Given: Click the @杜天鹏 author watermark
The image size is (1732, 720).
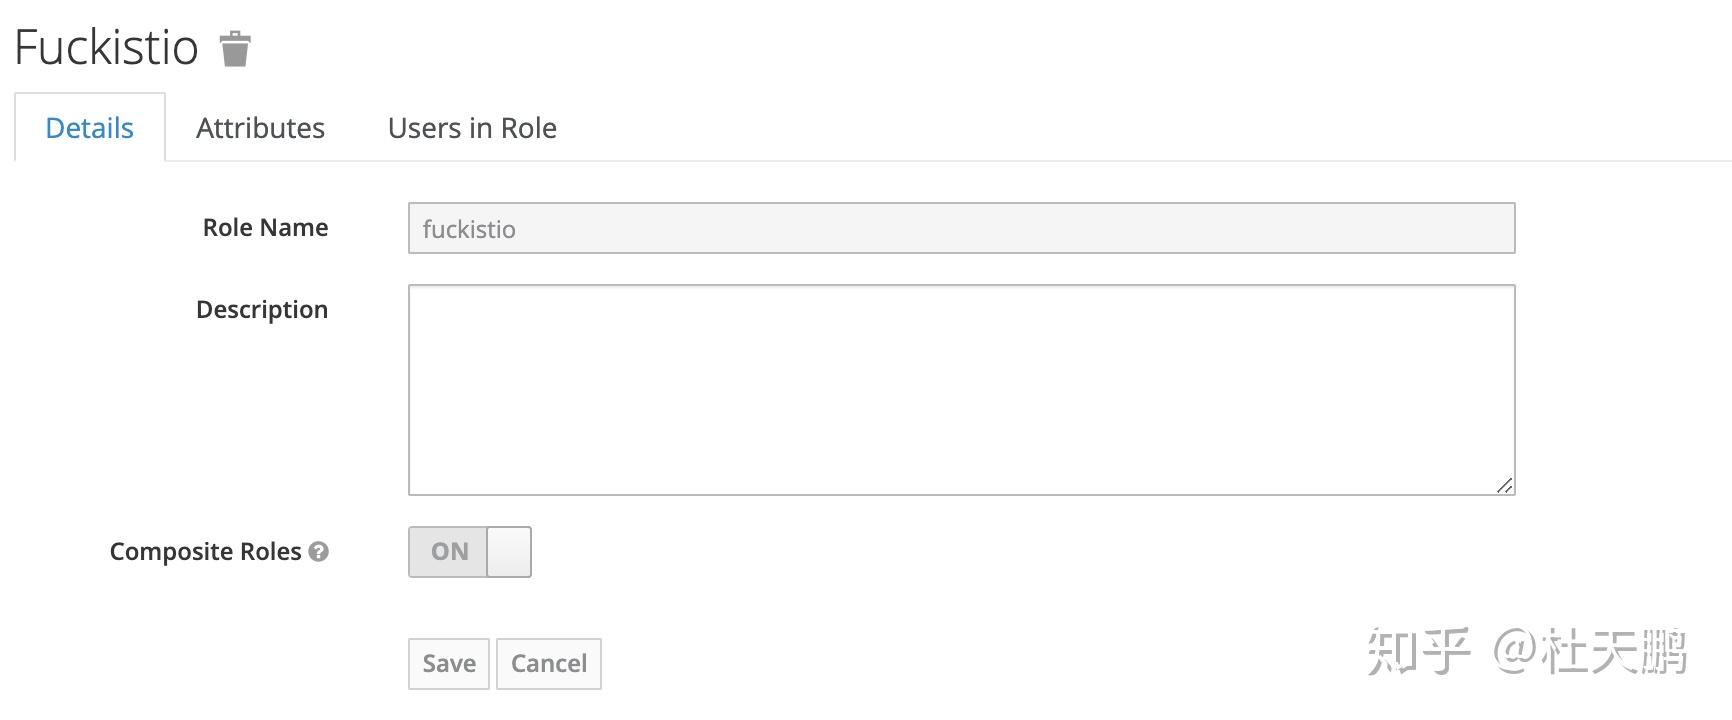Looking at the screenshot, I should [1590, 652].
